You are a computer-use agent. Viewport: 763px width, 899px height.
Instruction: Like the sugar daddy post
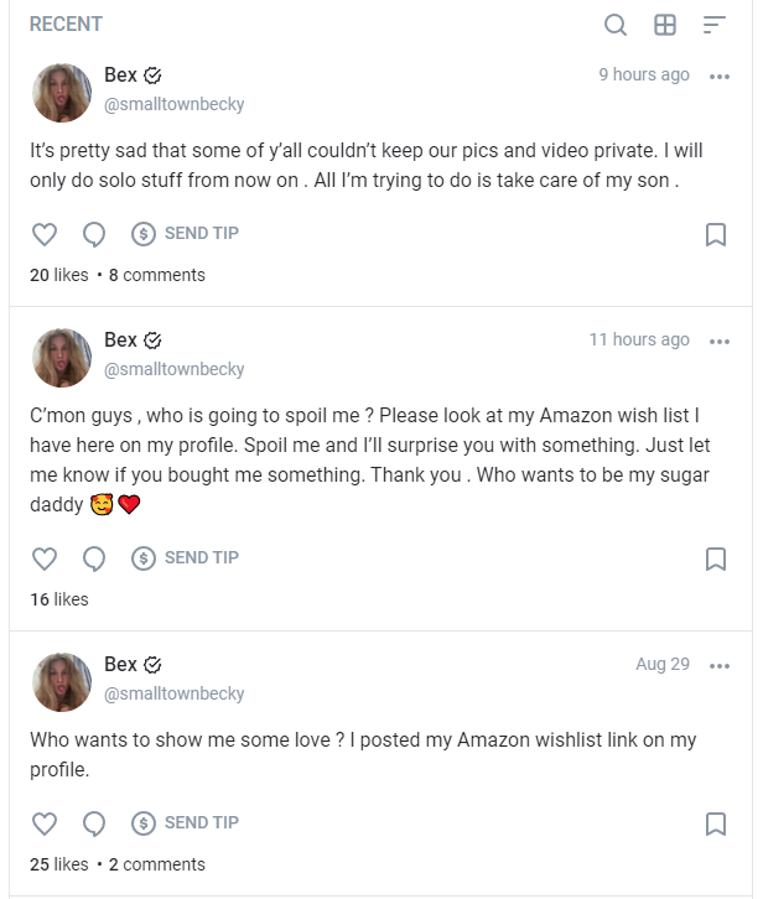(x=45, y=558)
